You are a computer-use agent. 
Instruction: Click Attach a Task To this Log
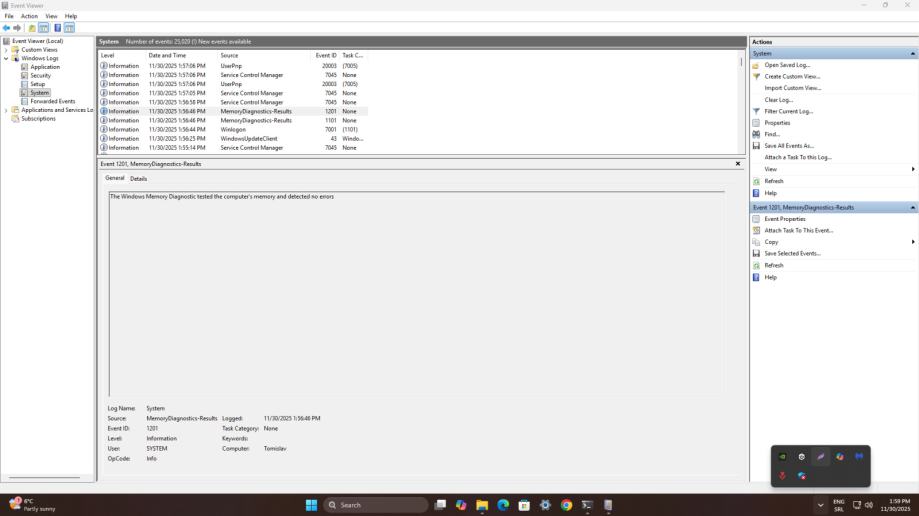[x=798, y=157]
